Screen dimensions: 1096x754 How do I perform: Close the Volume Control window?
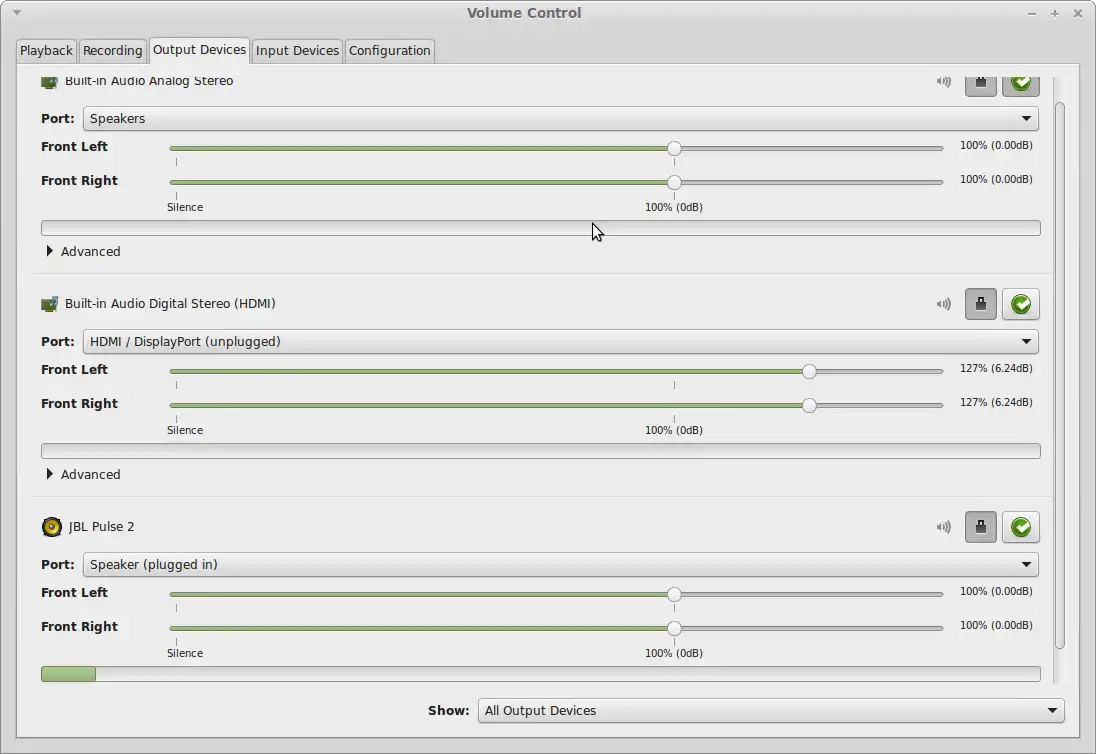tap(1078, 13)
